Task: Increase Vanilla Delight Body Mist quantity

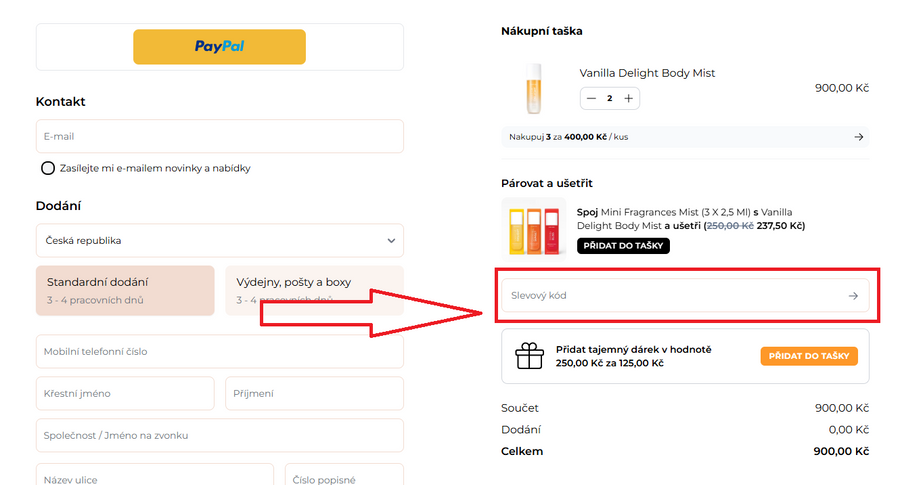Action: tap(628, 98)
